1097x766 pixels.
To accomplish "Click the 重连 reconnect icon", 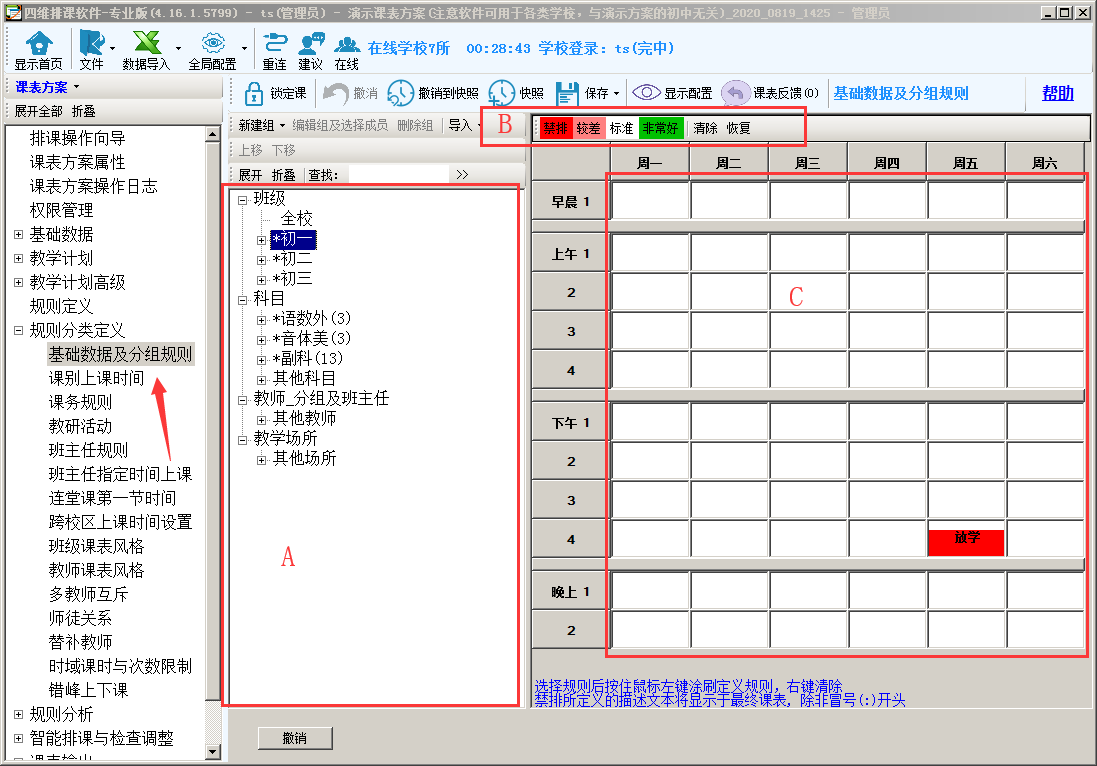I will coord(274,43).
